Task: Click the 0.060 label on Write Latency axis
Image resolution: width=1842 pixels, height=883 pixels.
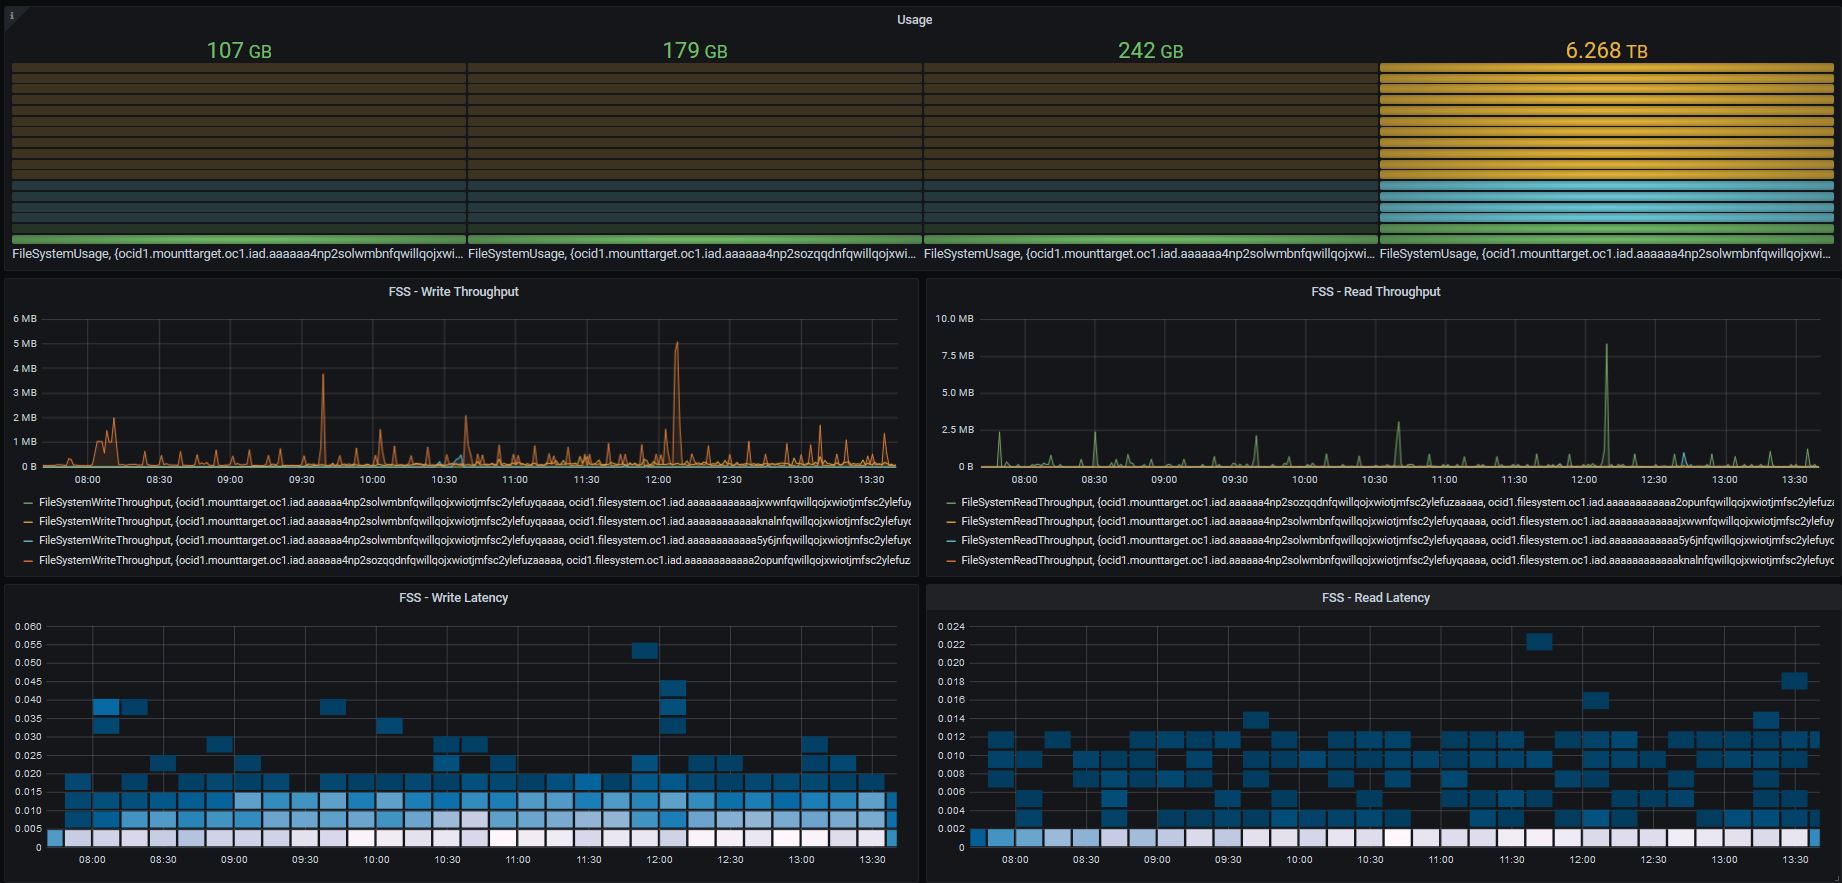Action: [28, 627]
